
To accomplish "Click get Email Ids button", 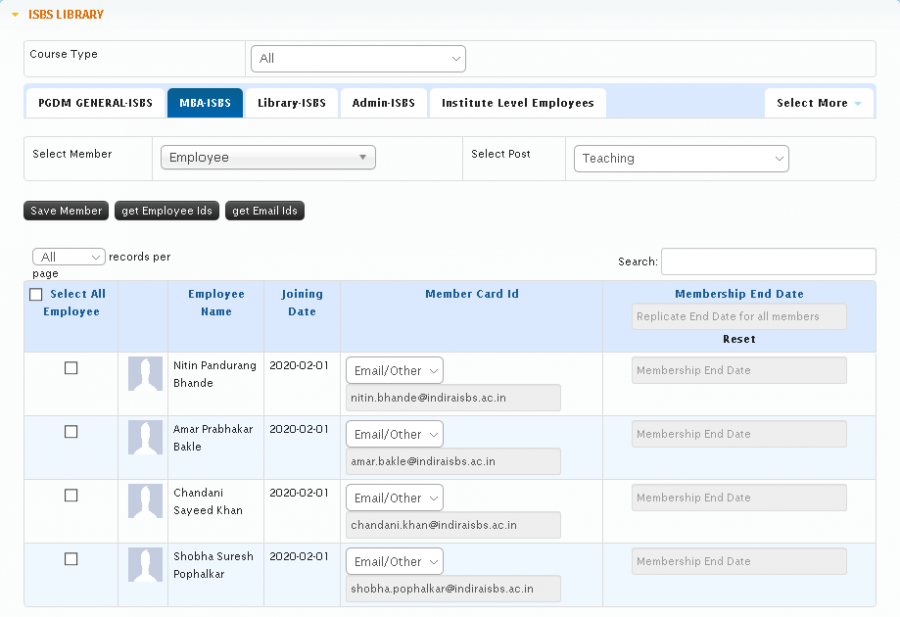I will (265, 211).
